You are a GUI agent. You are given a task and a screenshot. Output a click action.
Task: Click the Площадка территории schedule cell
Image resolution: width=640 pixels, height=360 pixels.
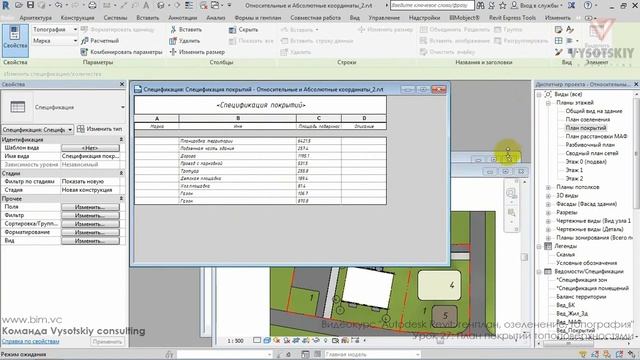tap(238, 141)
